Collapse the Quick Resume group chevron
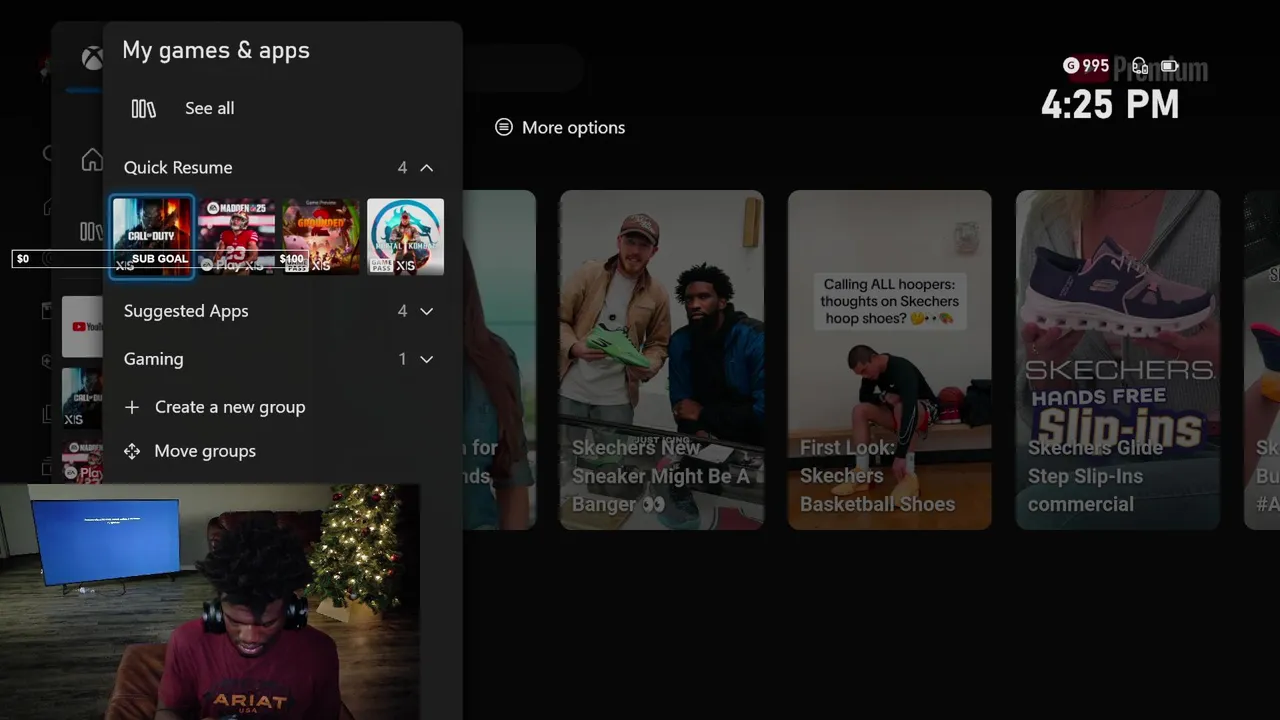The image size is (1280, 720). [427, 168]
